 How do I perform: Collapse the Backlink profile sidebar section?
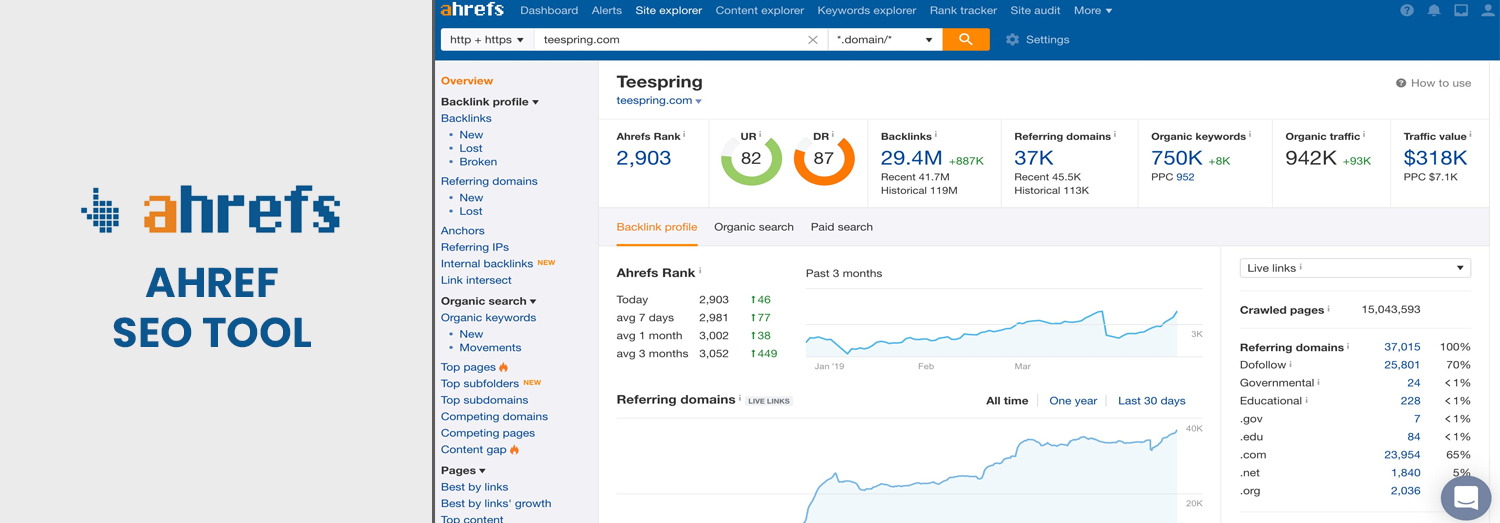(x=490, y=102)
